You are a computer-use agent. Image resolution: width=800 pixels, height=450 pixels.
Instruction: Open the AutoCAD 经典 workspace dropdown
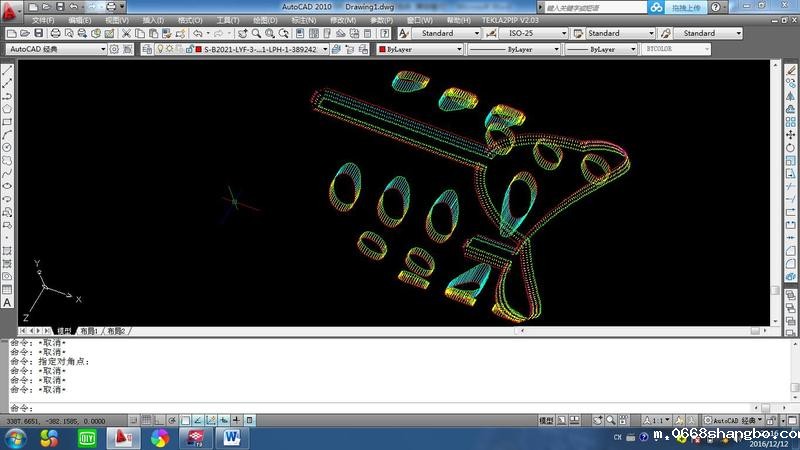[55, 49]
